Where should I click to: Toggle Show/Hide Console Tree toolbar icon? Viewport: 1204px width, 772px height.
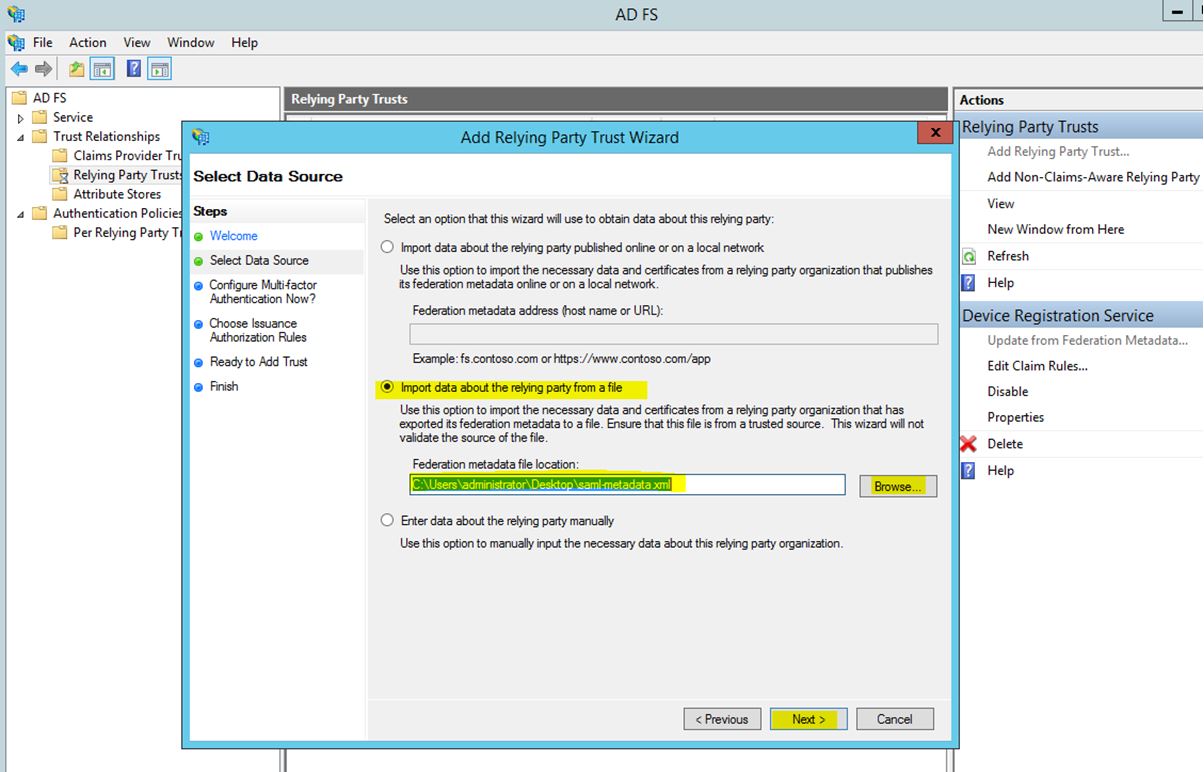tap(101, 69)
